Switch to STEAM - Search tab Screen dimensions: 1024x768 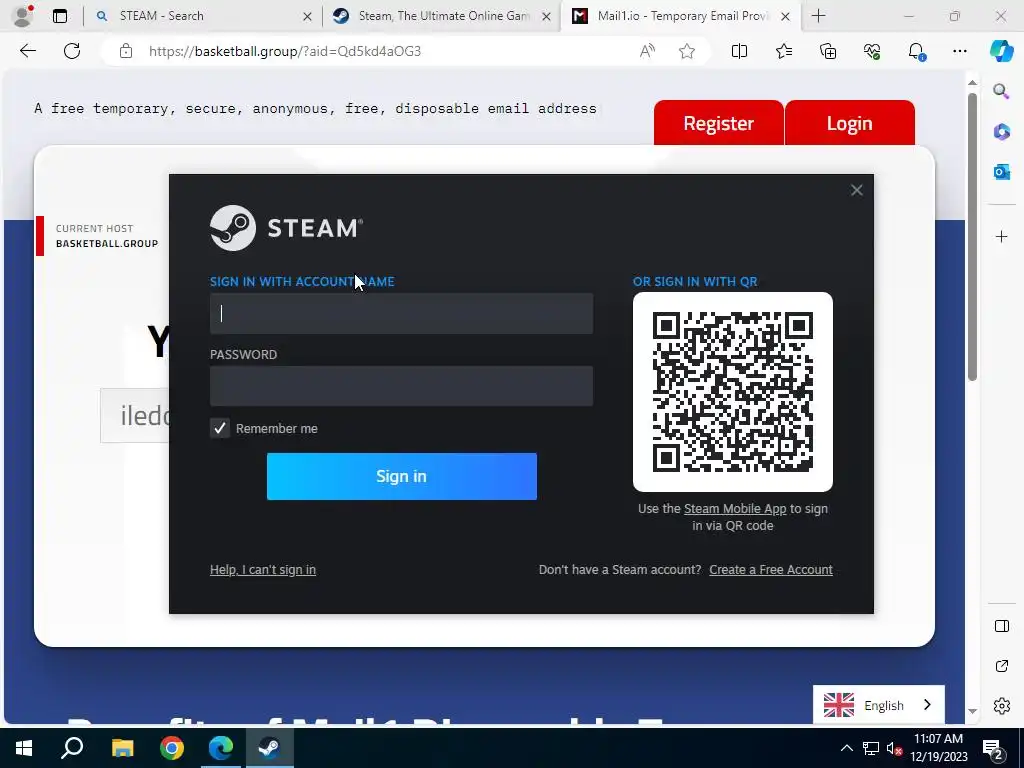tap(202, 16)
